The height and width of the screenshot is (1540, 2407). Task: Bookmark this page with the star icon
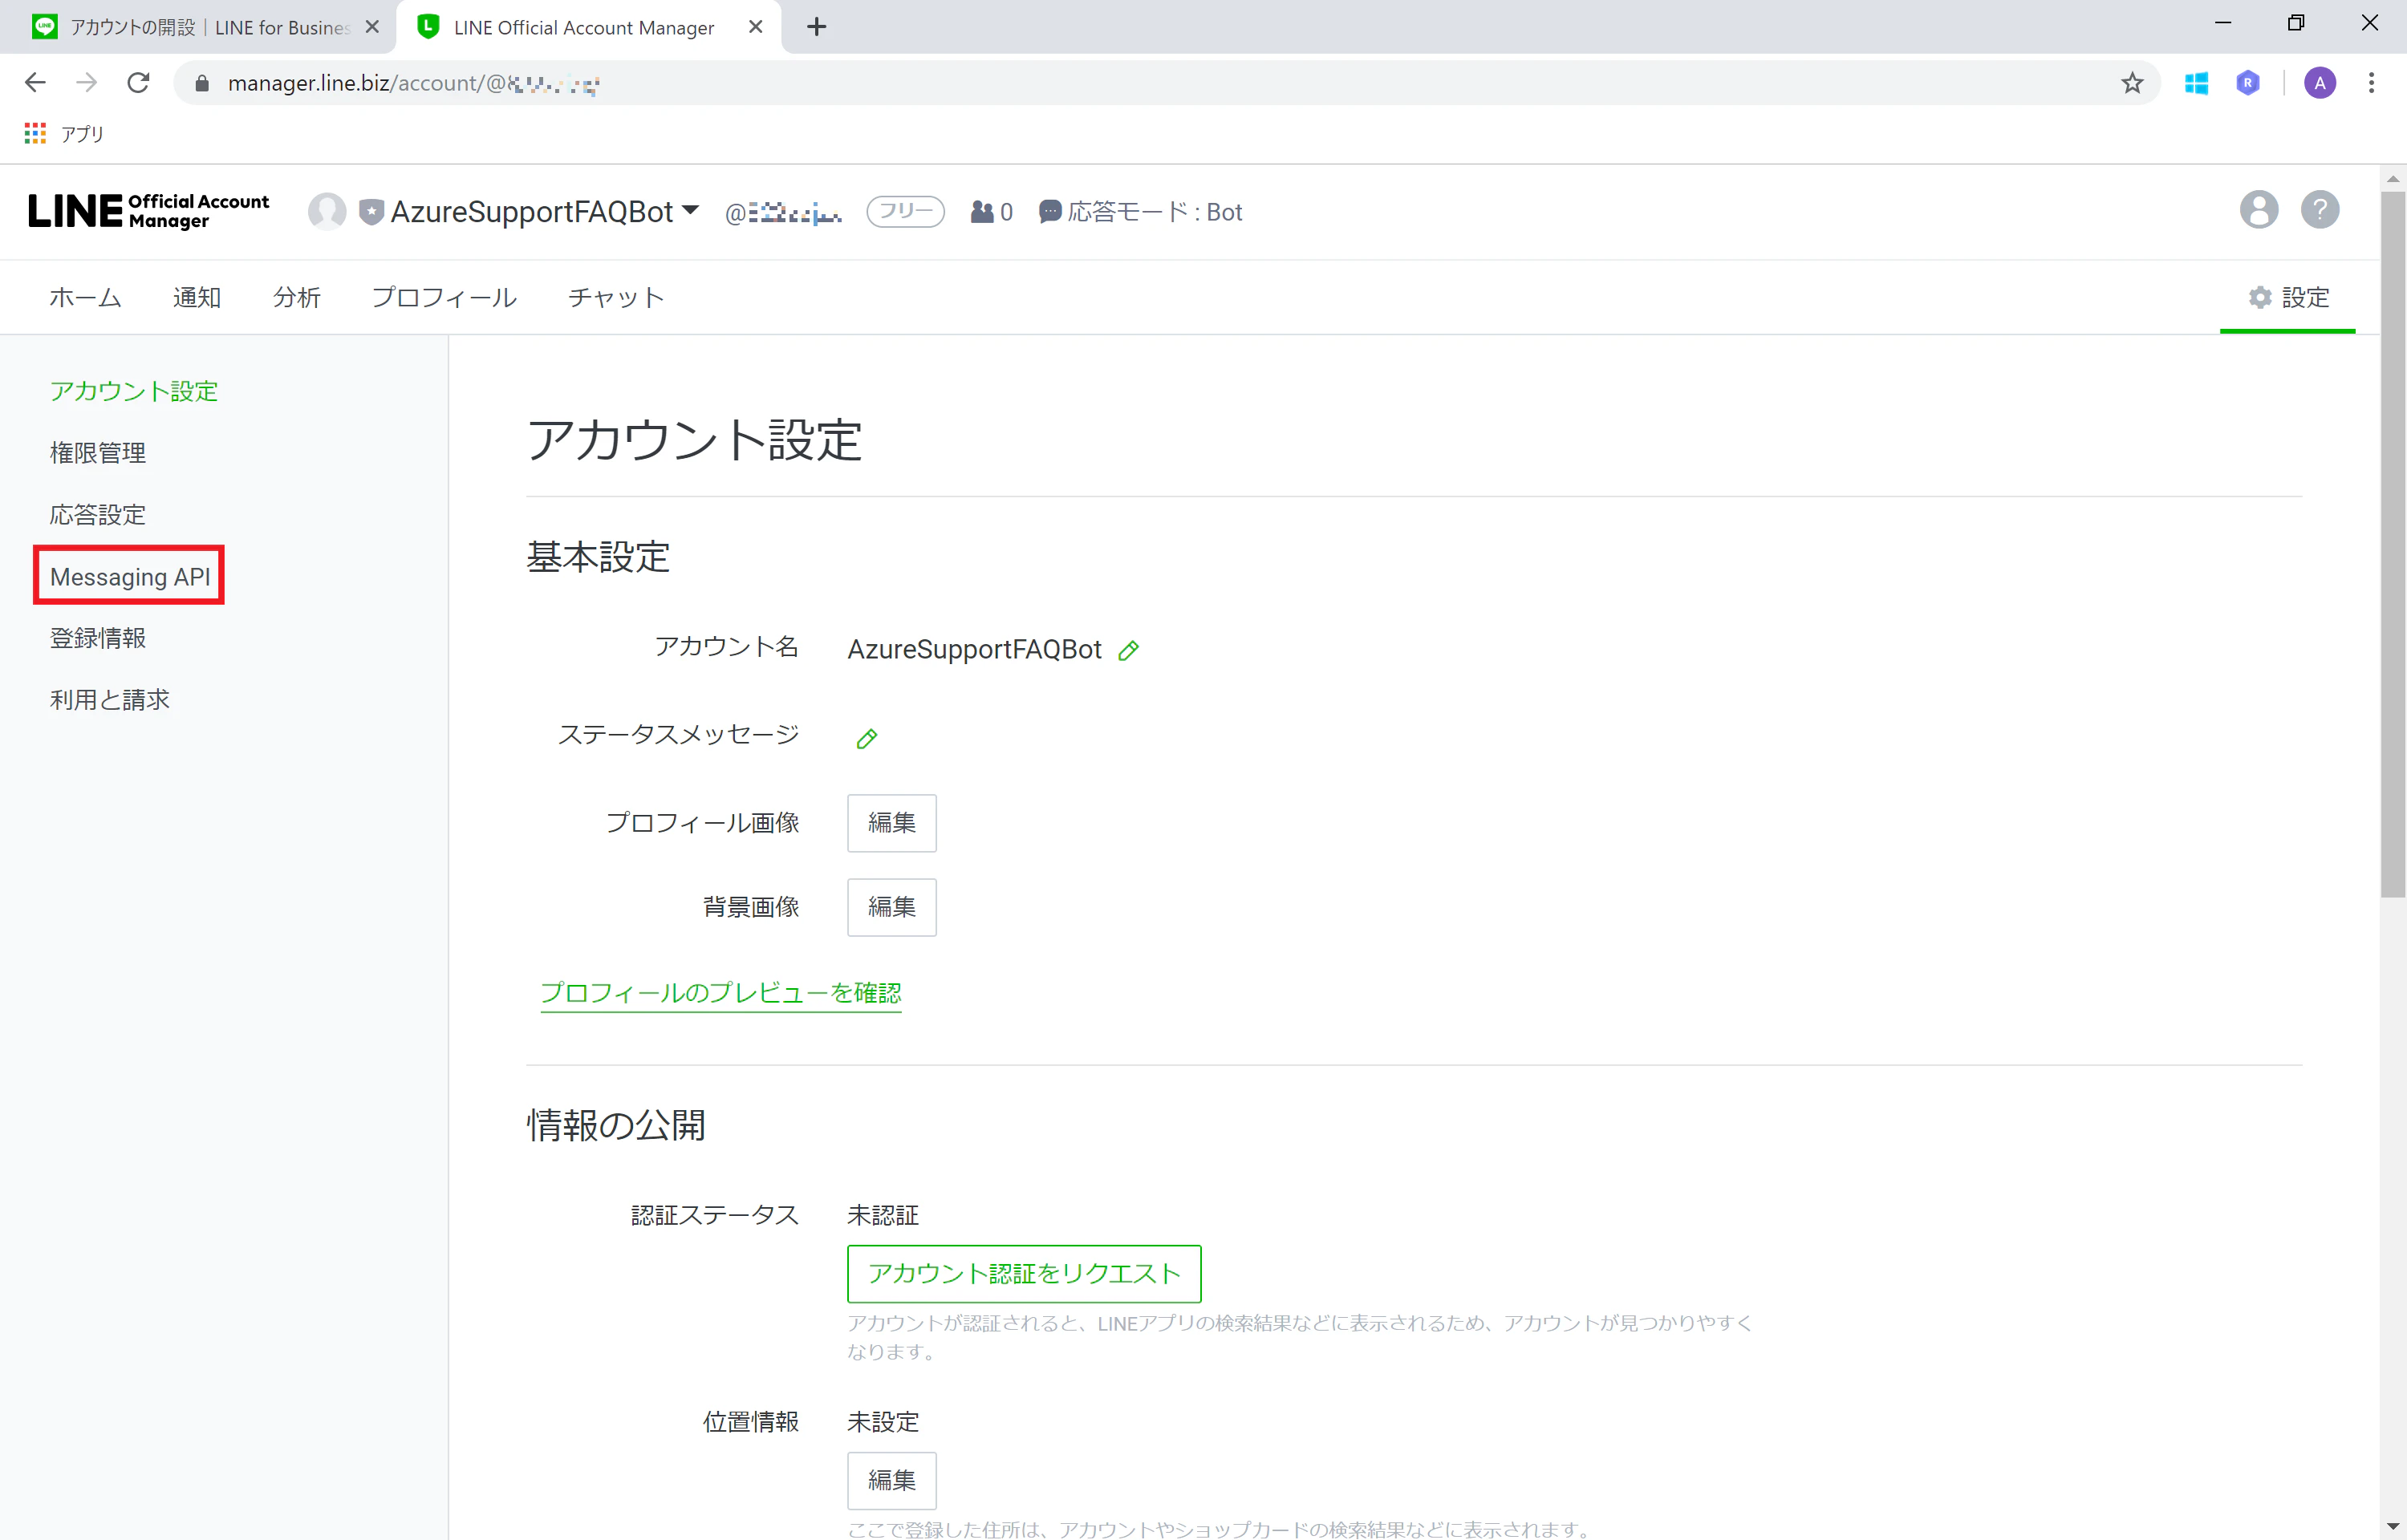coord(2131,83)
